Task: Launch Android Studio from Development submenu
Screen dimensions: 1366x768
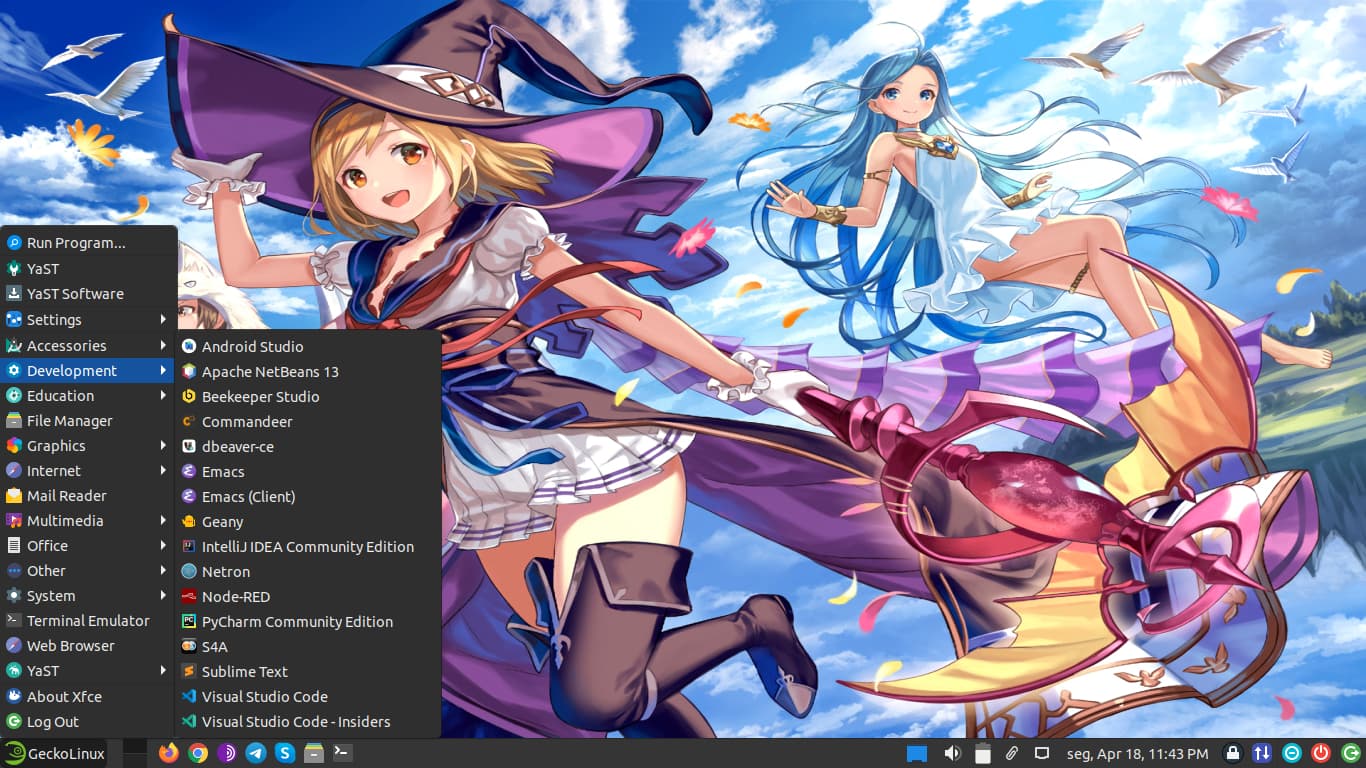Action: (308, 346)
